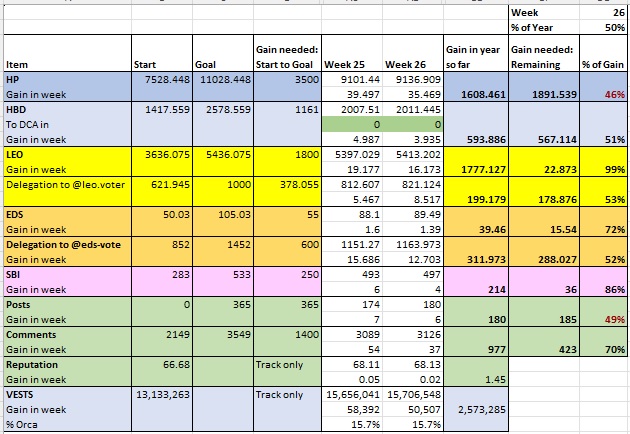Image resolution: width=630 pixels, height=434 pixels.
Task: Select the 'Reputation' row label cell
Action: click(x=68, y=364)
